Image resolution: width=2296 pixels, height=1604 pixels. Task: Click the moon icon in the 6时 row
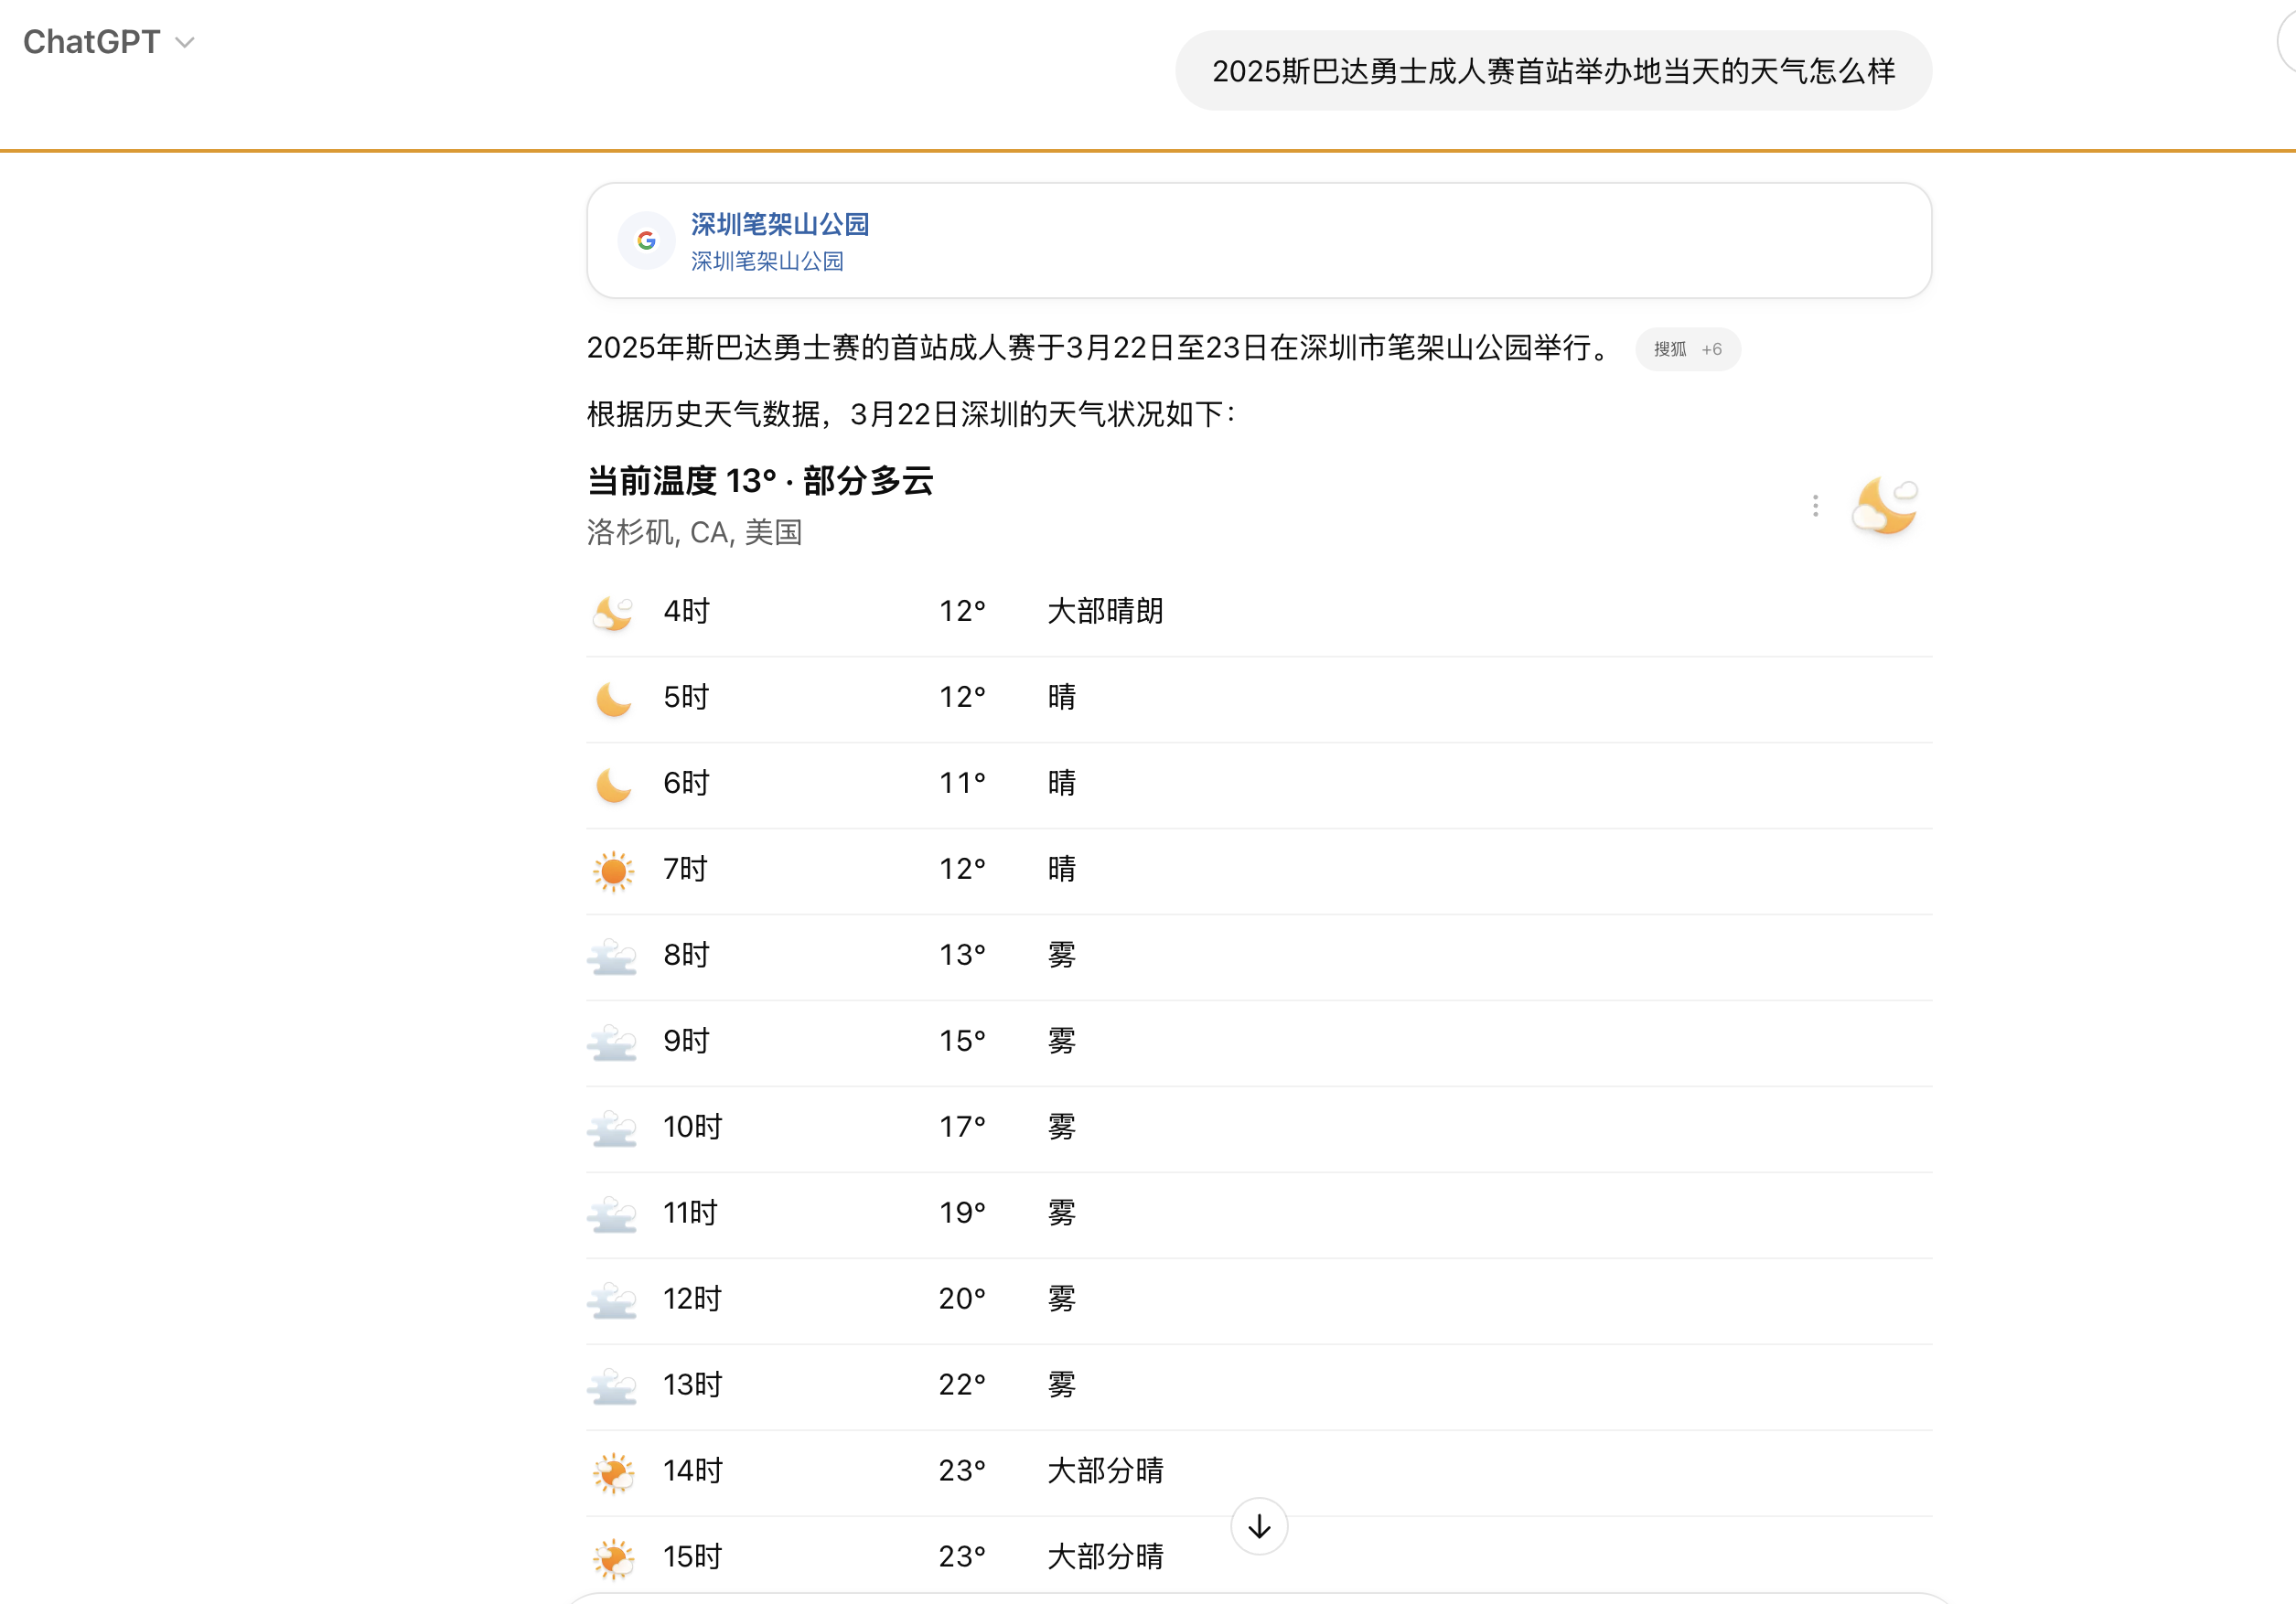[x=613, y=784]
